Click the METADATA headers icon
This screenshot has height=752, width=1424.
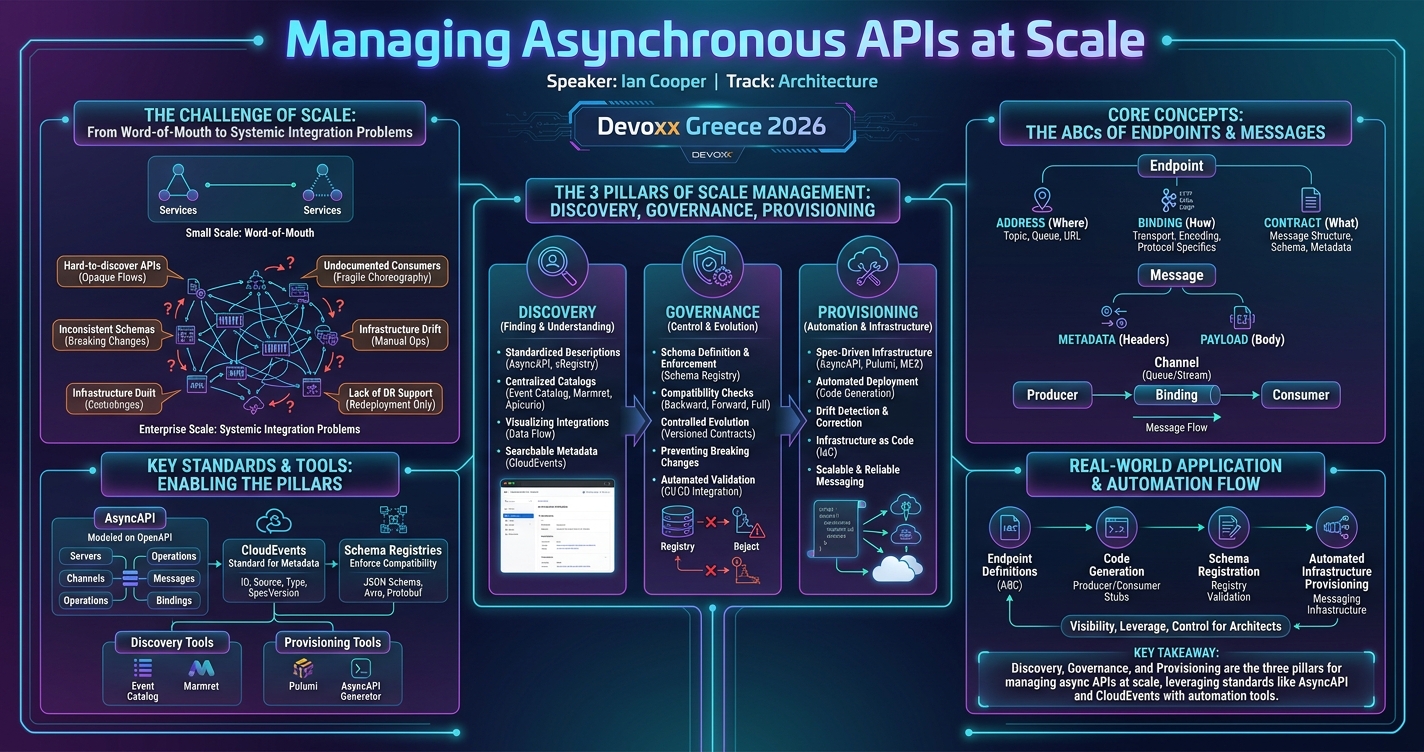1113,317
